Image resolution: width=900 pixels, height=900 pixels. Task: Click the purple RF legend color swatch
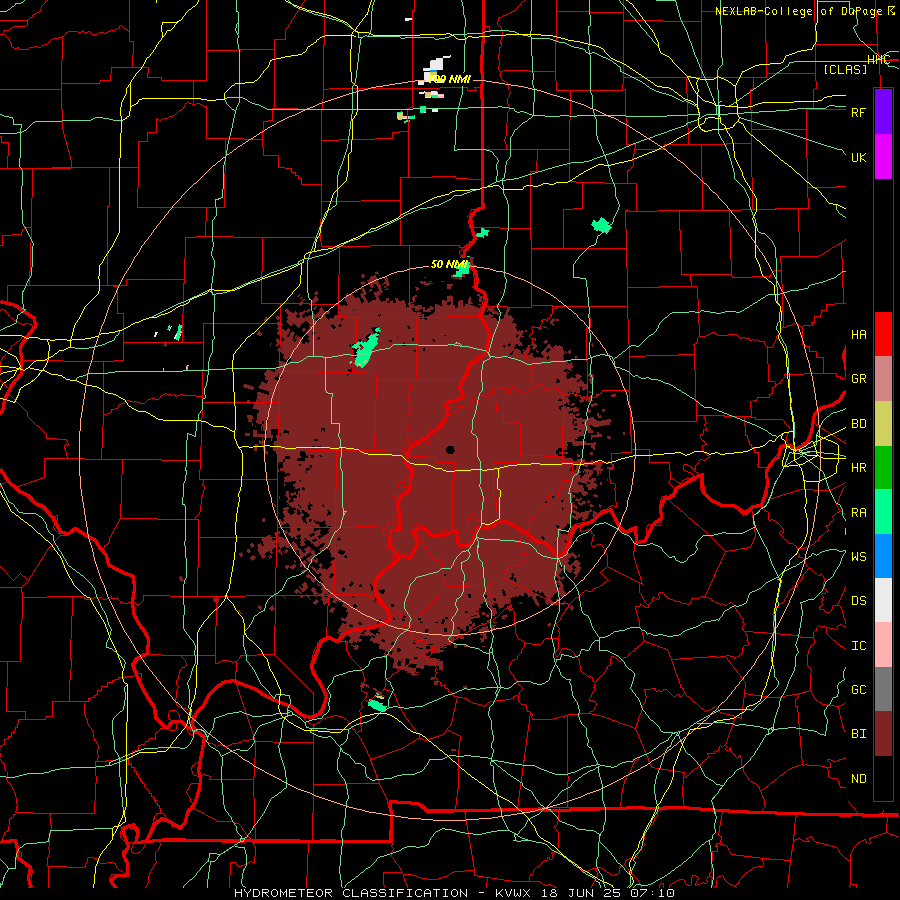[x=883, y=112]
